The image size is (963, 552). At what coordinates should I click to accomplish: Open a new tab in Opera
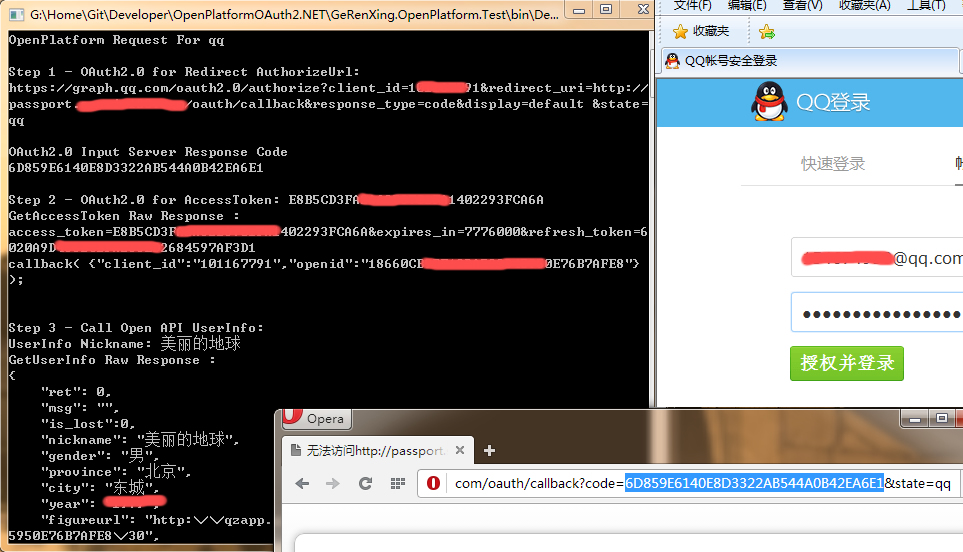pyautogui.click(x=489, y=451)
